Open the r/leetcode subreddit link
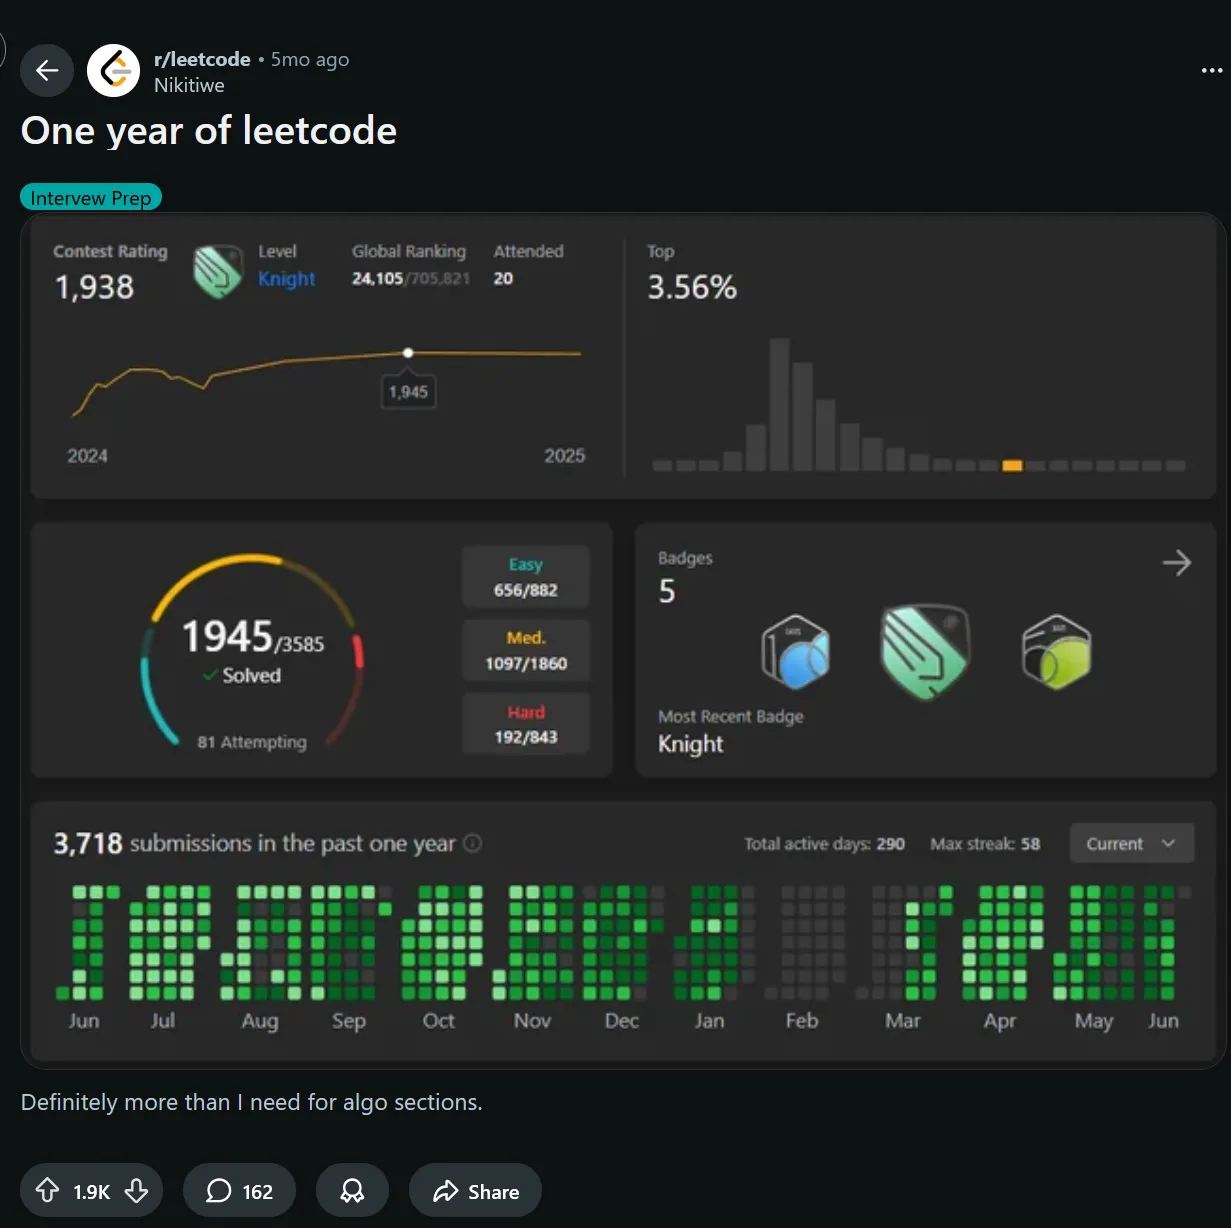Image resolution: width=1231 pixels, height=1228 pixels. (202, 59)
